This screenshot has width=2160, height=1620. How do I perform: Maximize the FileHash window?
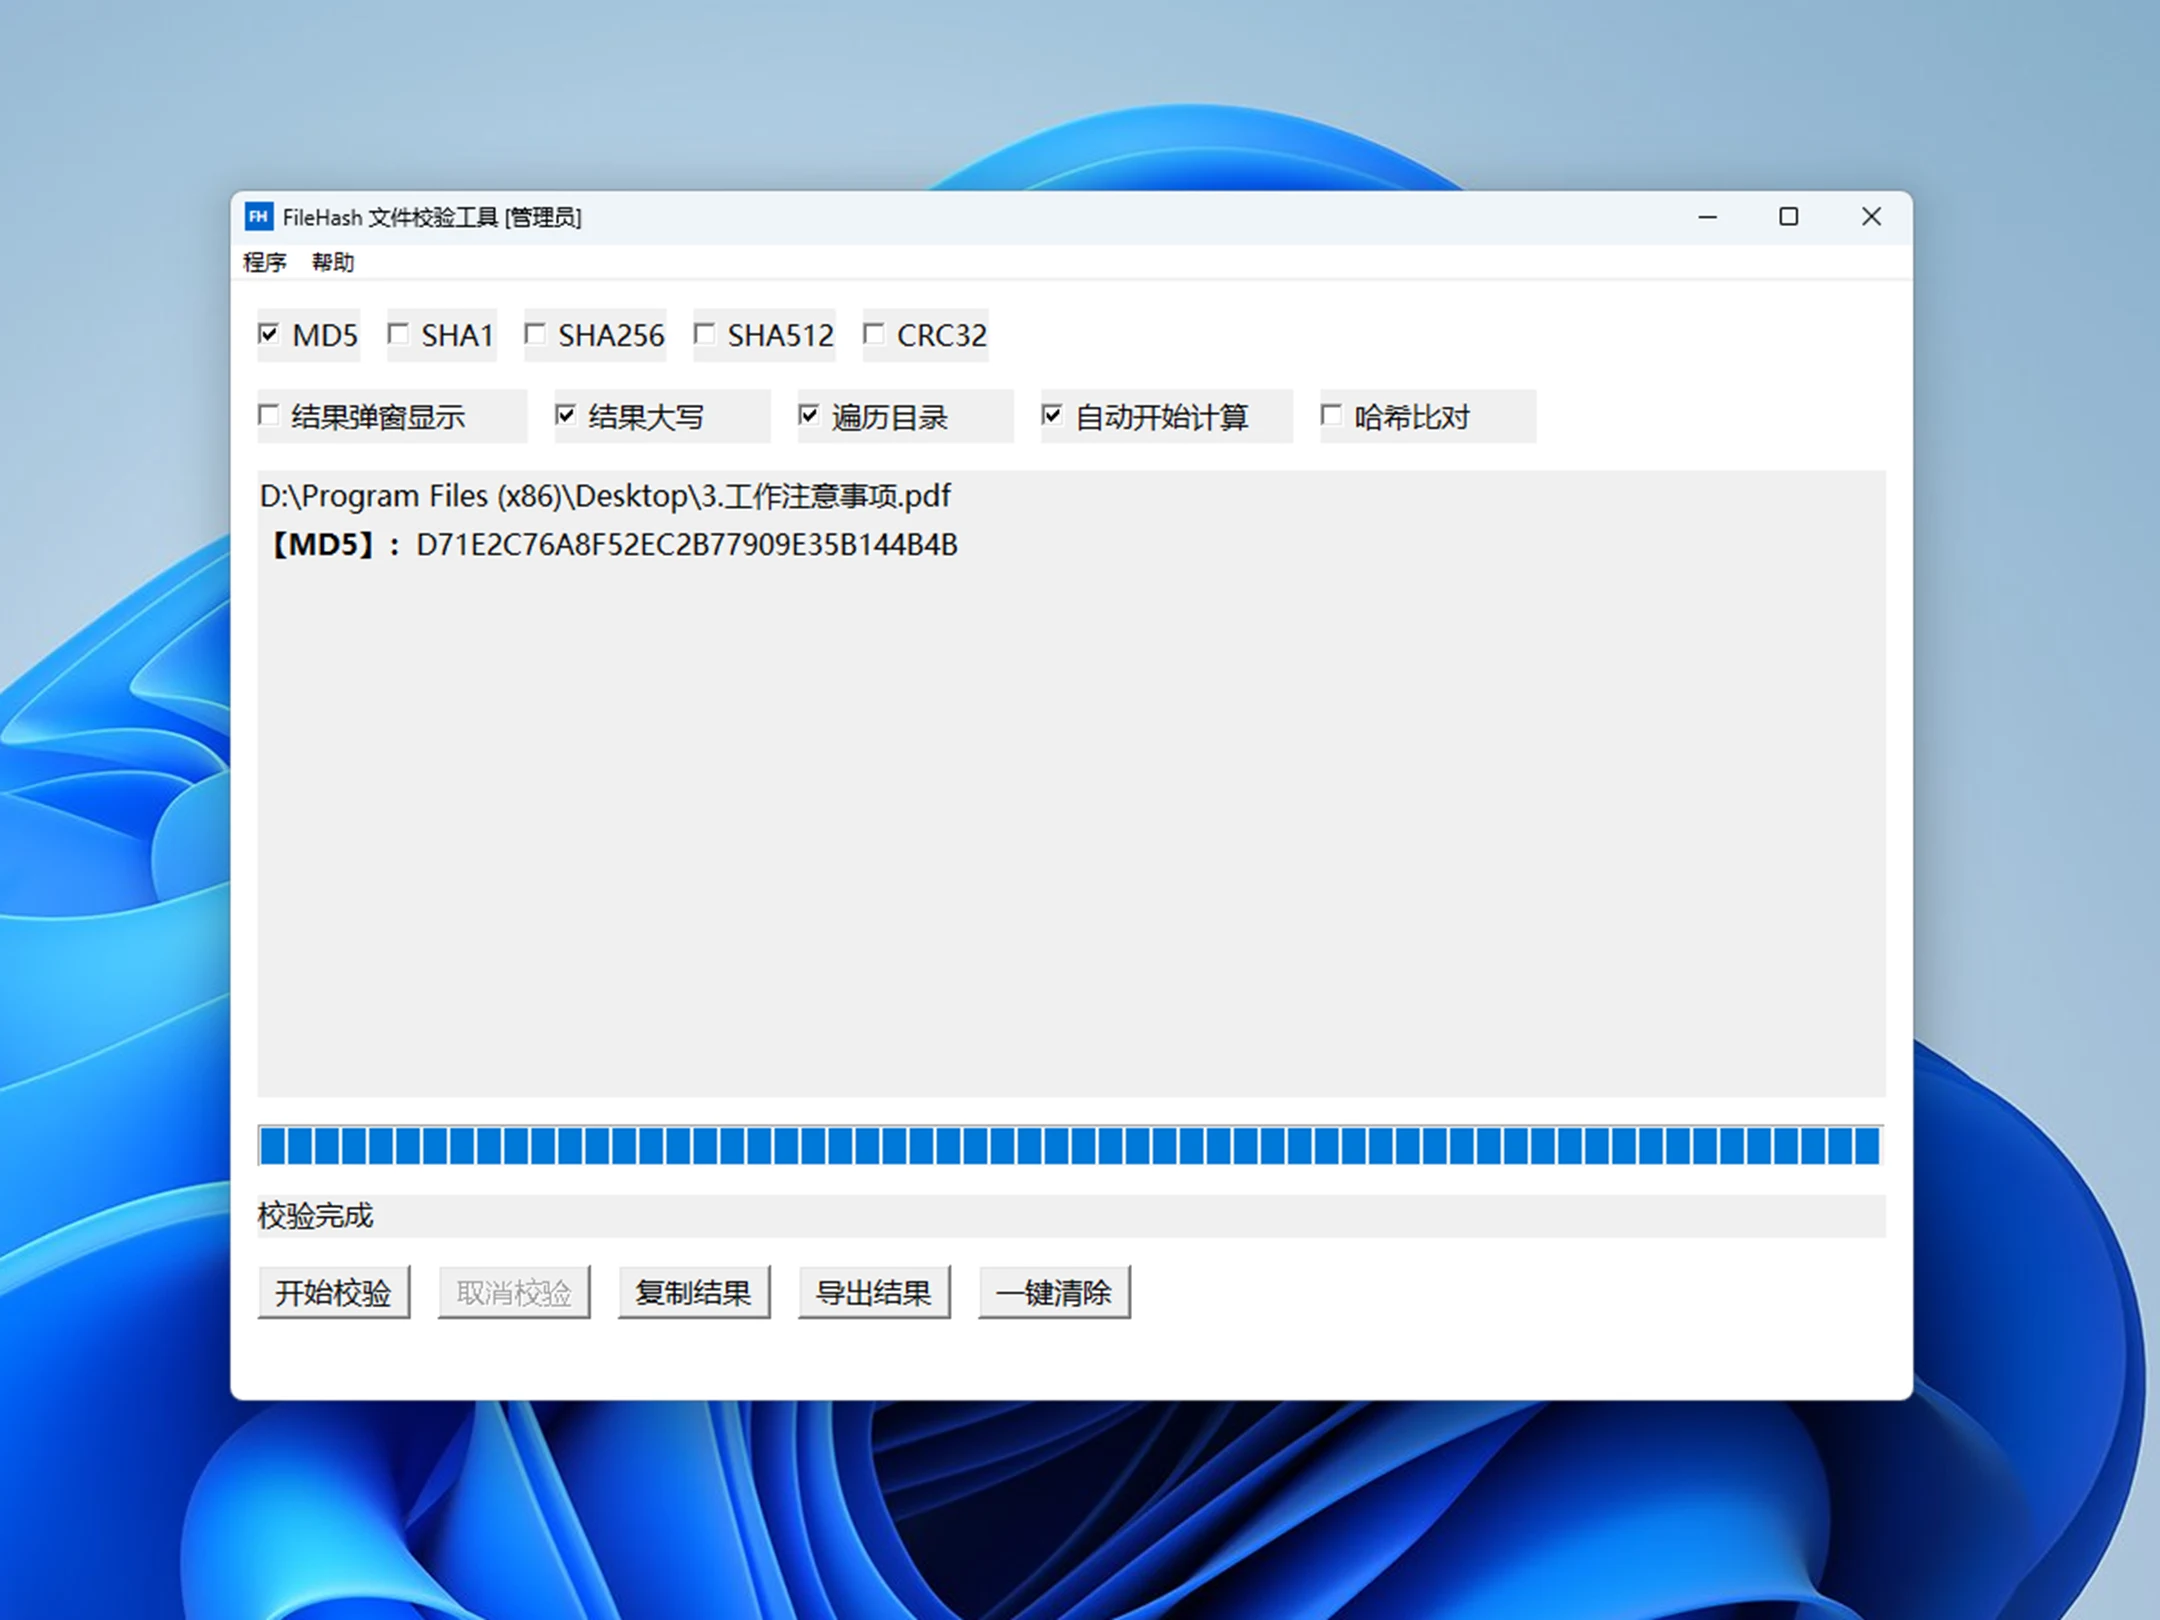tap(1789, 217)
